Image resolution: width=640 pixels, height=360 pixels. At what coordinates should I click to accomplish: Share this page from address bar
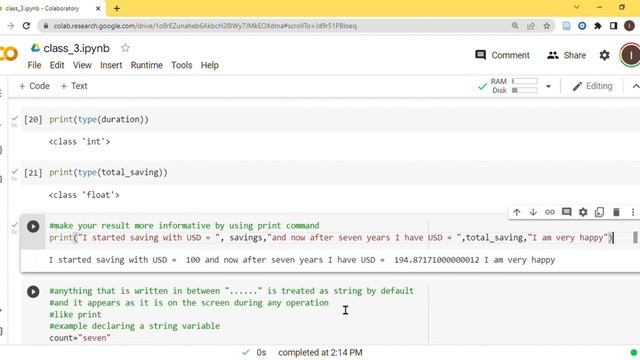(531, 26)
